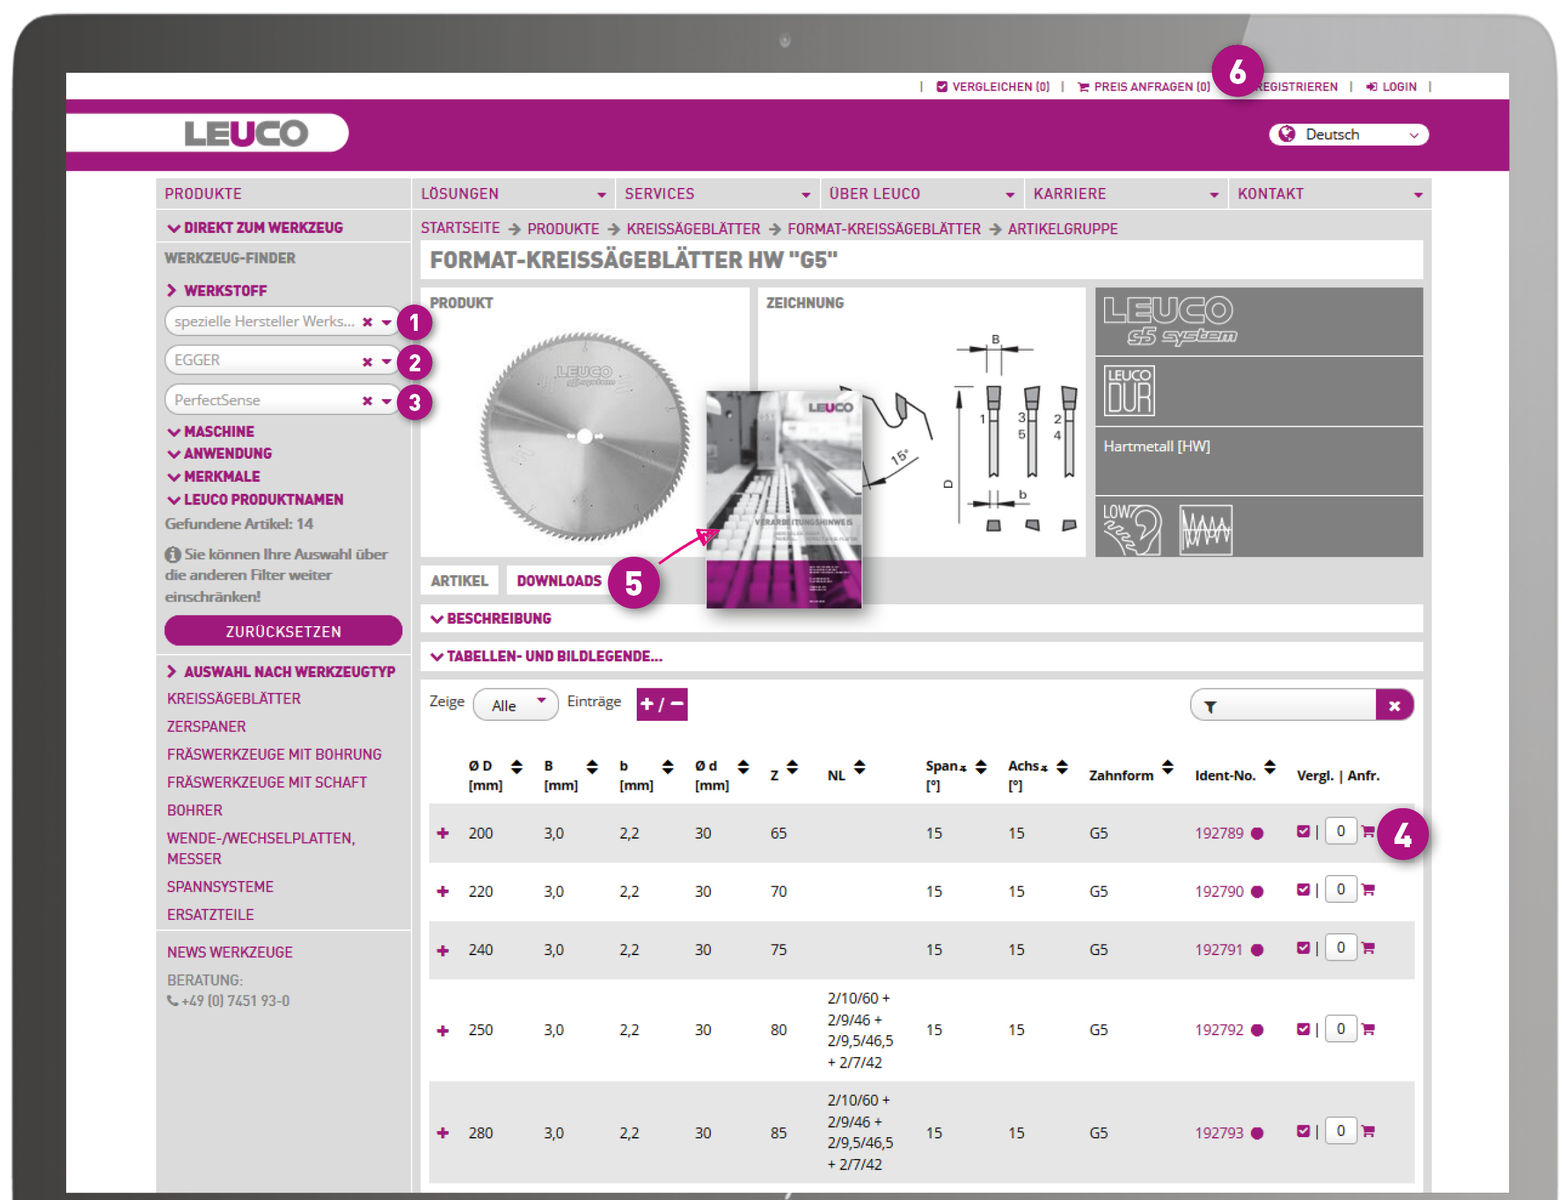Click the saw blade product image
The height and width of the screenshot is (1200, 1568).
[x=585, y=436]
